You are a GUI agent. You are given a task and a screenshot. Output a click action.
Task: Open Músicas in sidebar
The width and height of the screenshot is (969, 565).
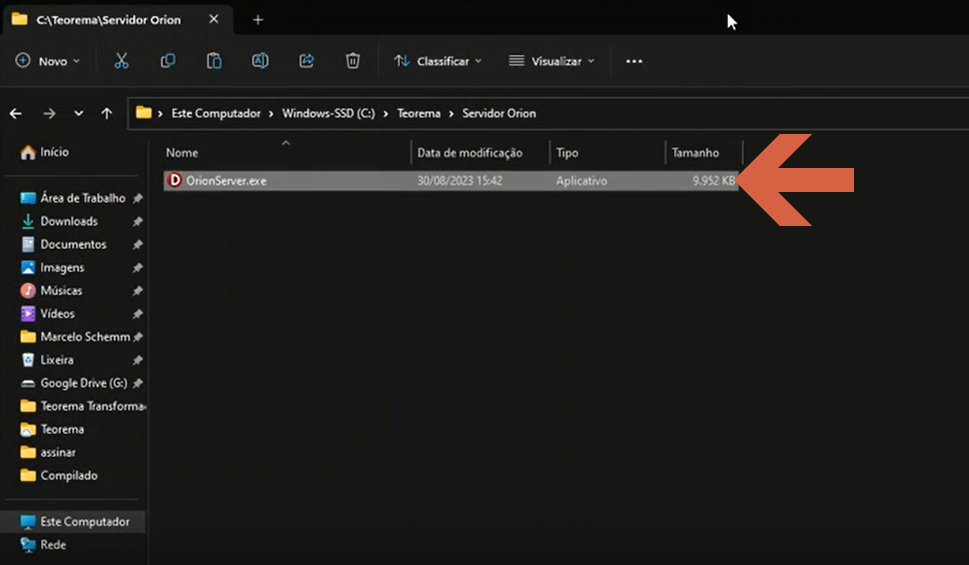click(51, 291)
